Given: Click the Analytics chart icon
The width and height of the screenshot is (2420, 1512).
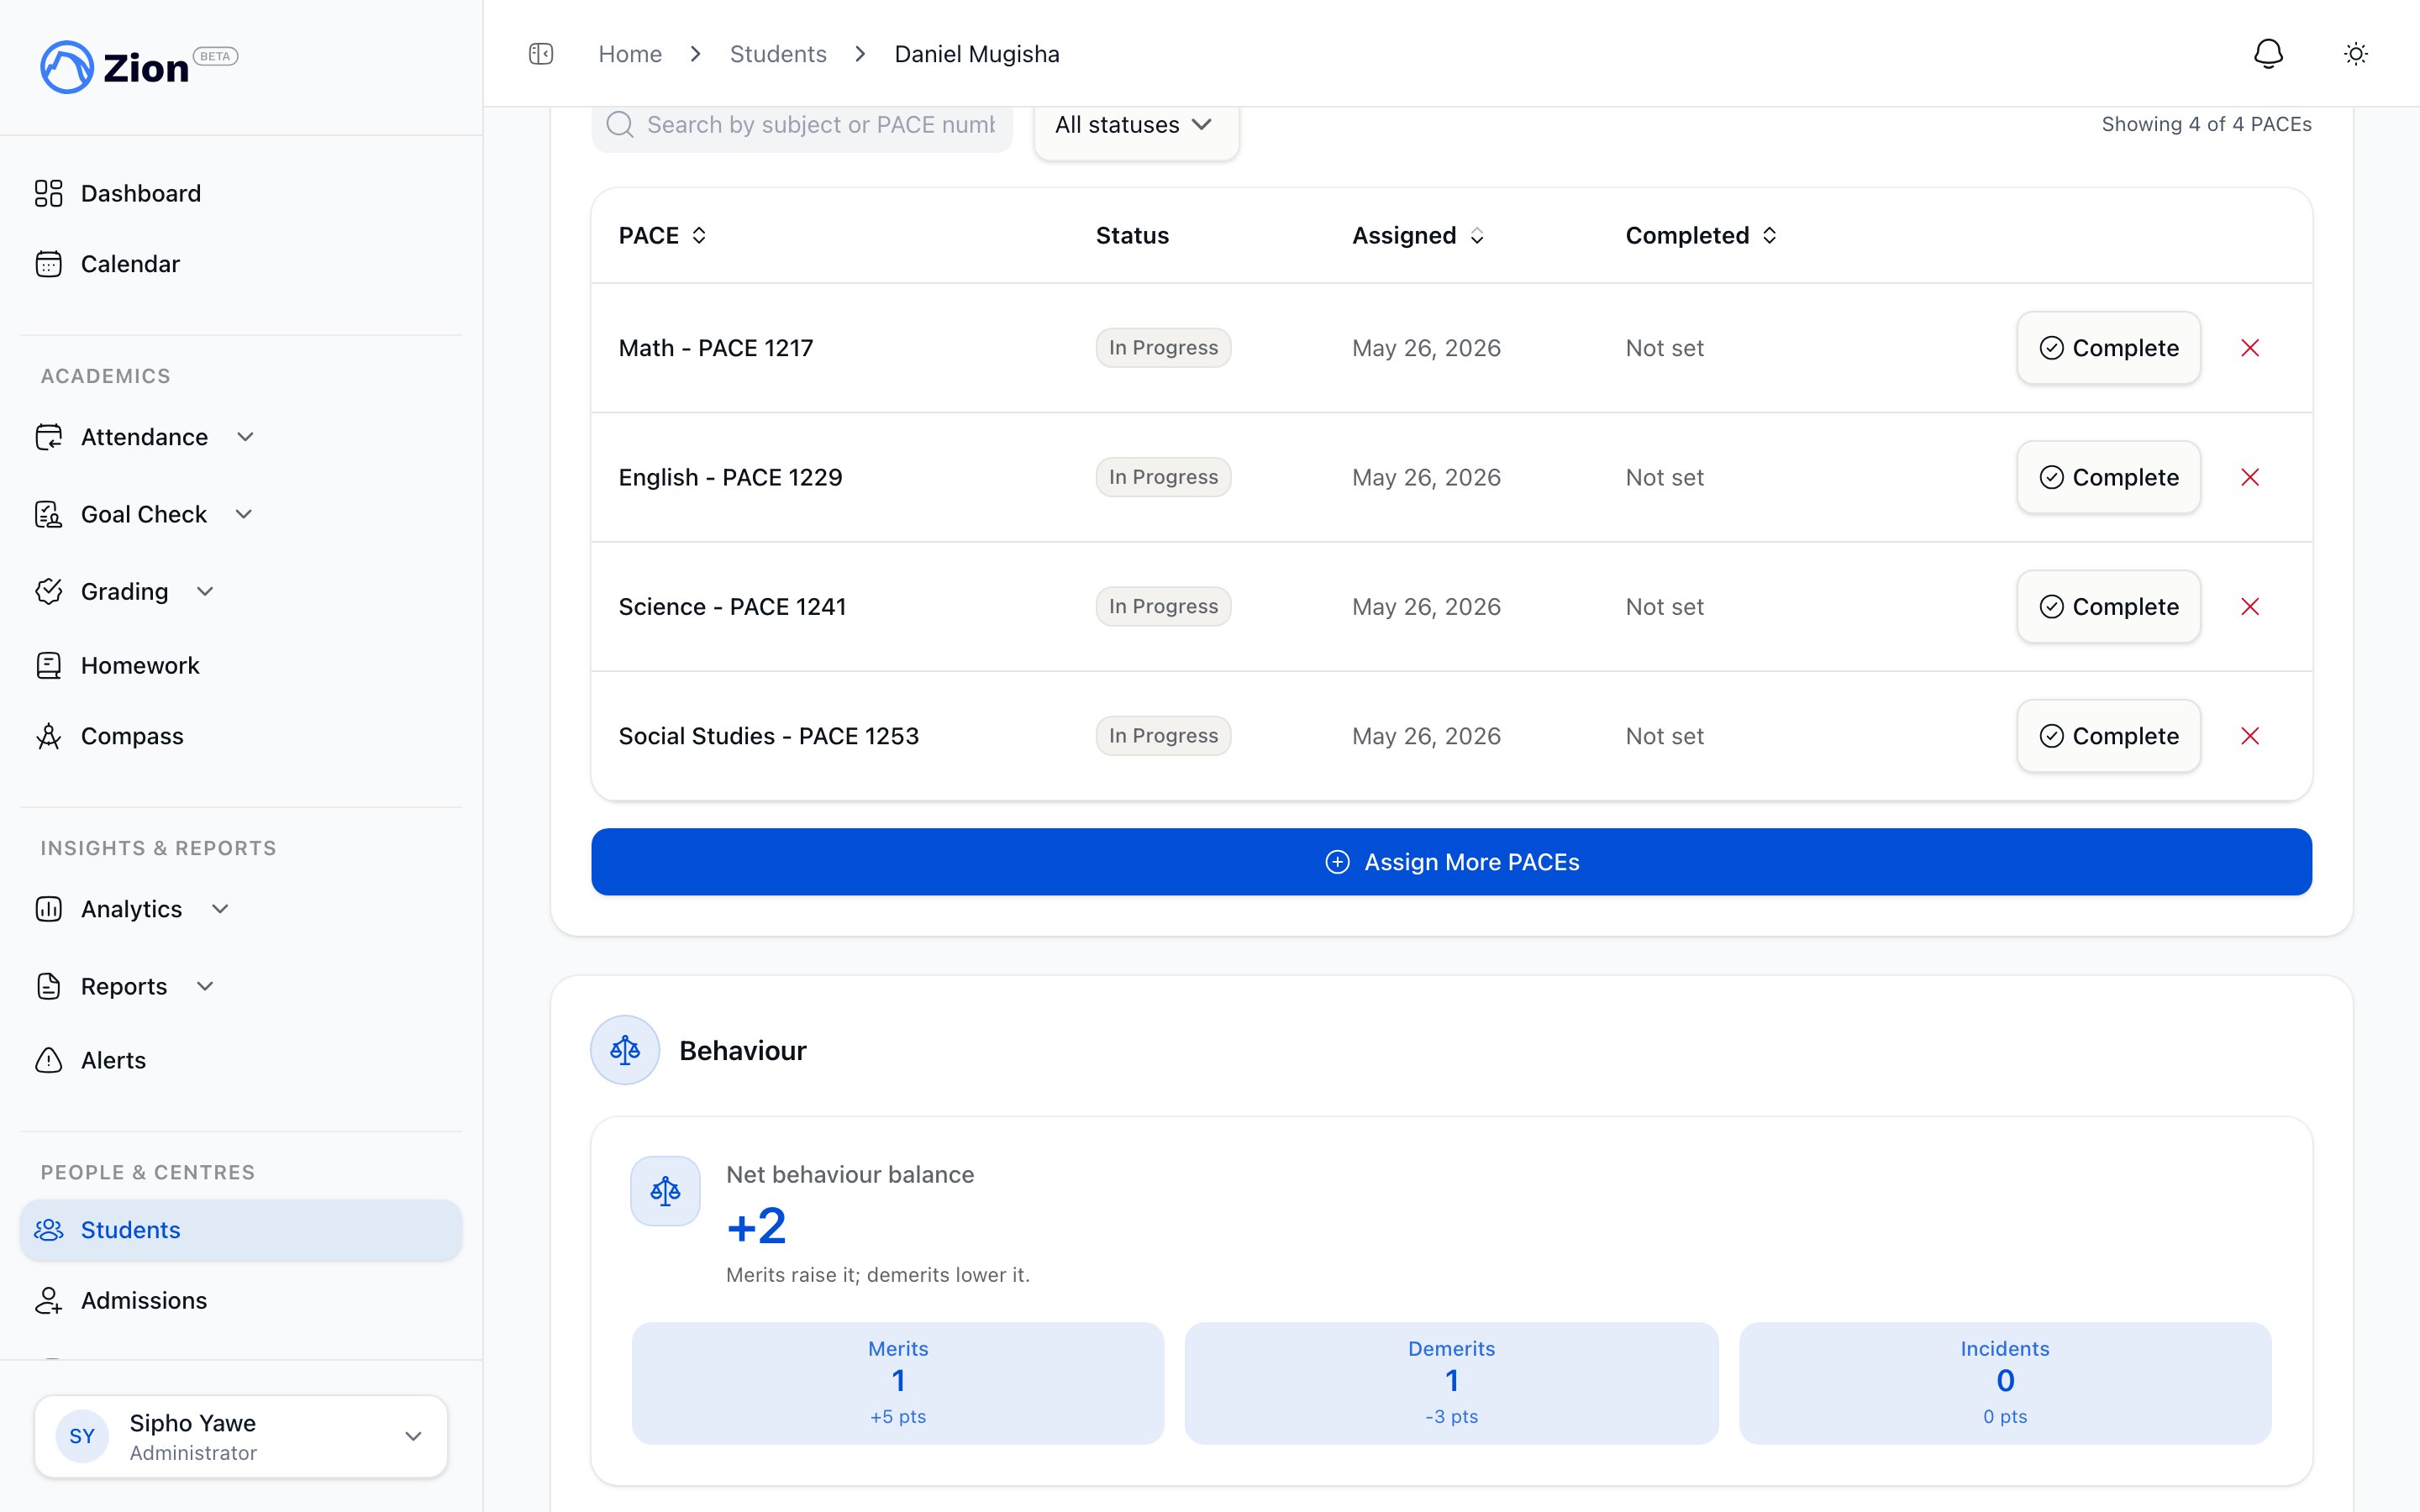Looking at the screenshot, I should [x=48, y=909].
